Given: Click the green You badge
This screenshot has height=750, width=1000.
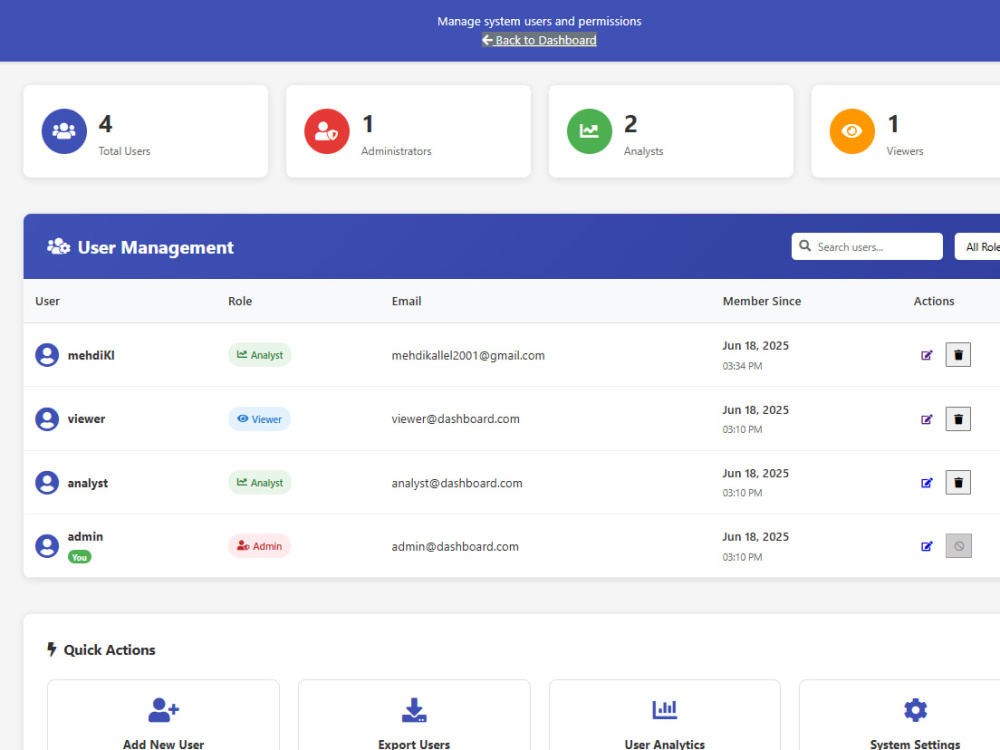Looking at the screenshot, I should click(x=80, y=557).
